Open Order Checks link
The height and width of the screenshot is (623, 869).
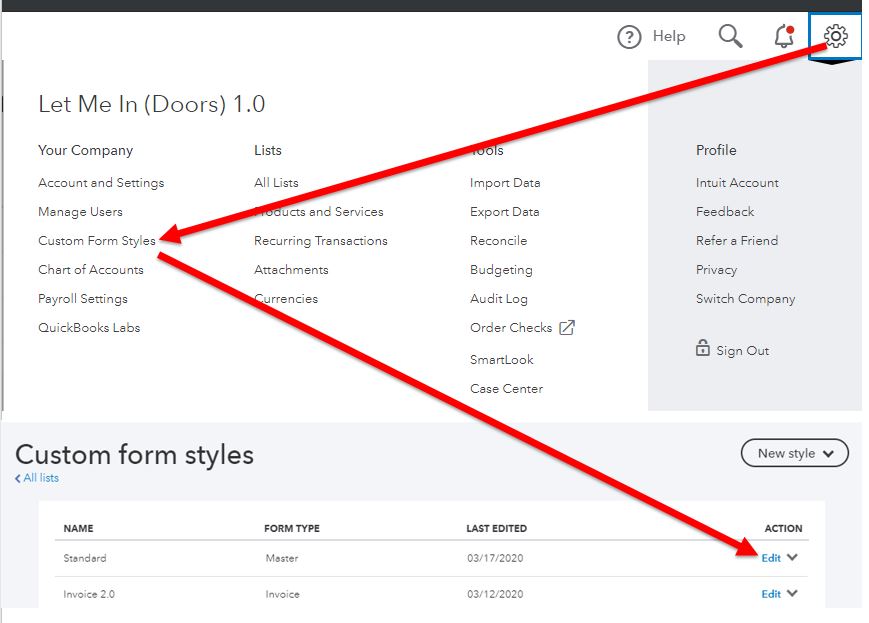click(x=511, y=328)
